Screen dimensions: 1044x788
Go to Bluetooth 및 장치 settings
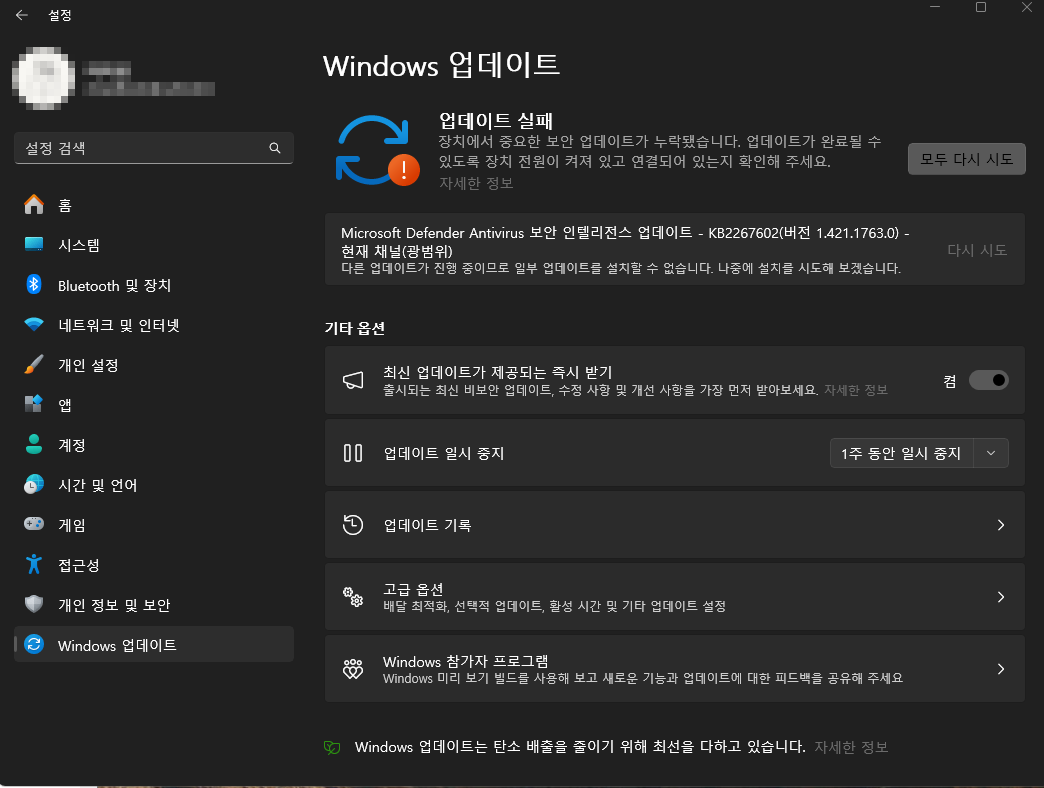point(154,285)
